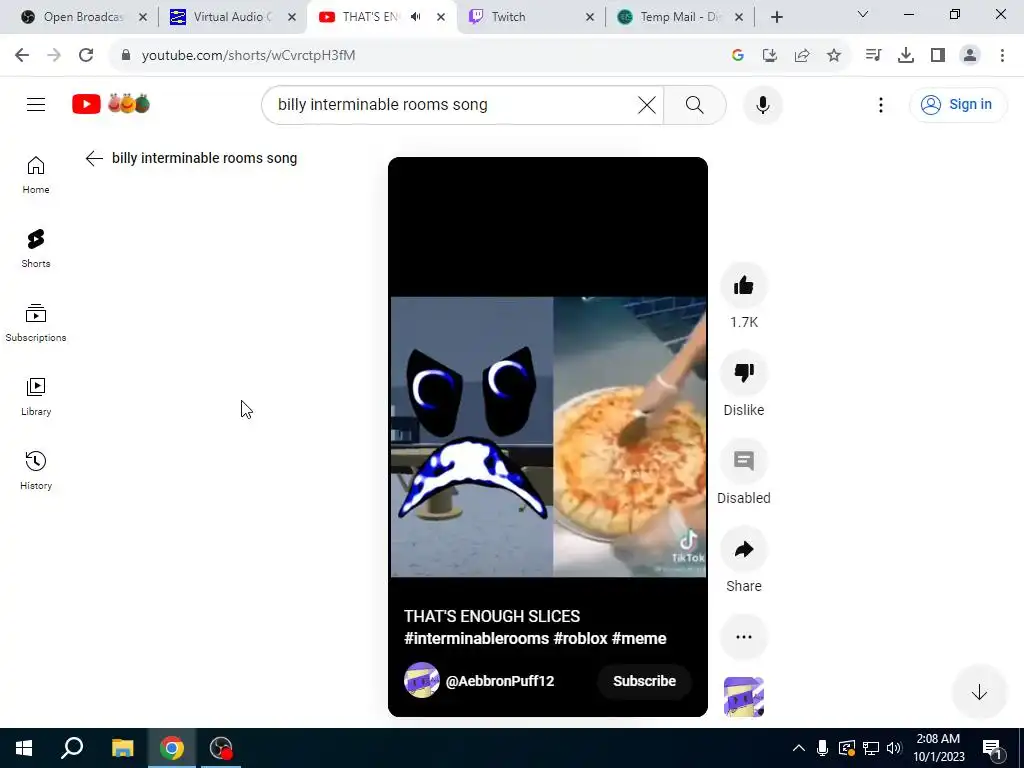1024x768 pixels.
Task: Click #interminablerooms hashtag
Action: [476, 639]
